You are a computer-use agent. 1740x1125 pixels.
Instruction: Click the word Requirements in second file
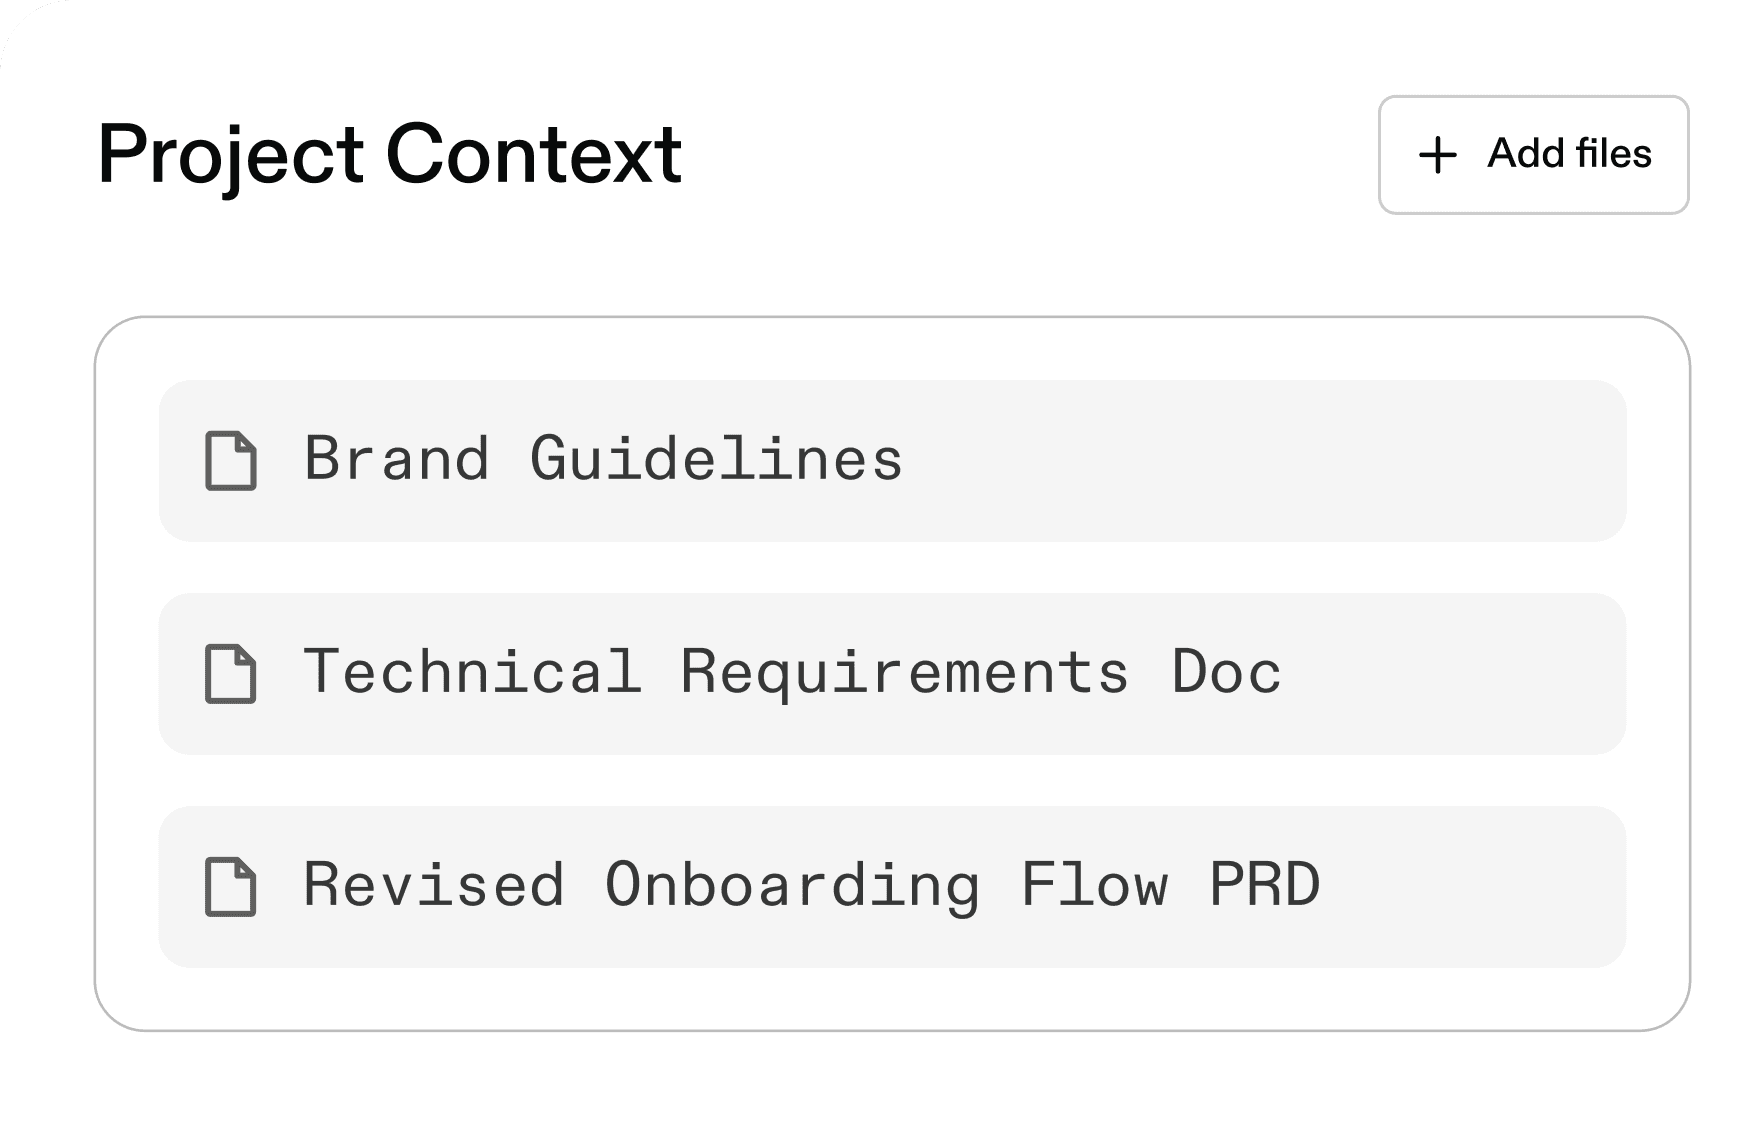(x=904, y=672)
